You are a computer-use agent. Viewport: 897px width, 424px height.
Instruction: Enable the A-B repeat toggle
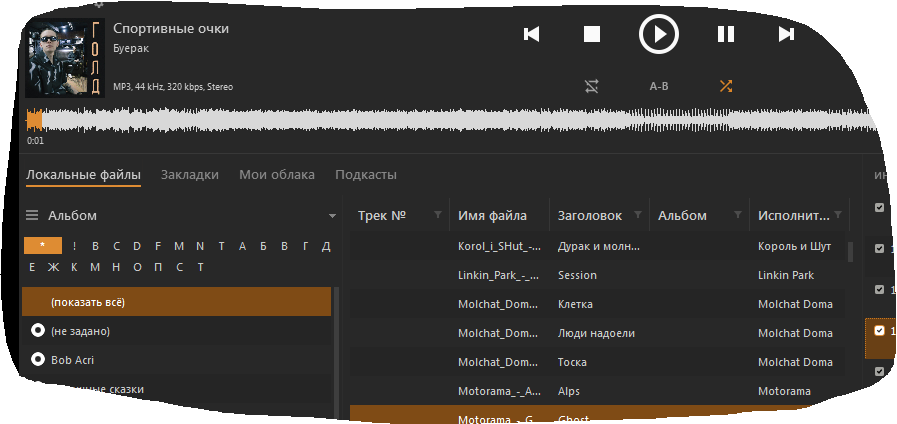659,86
